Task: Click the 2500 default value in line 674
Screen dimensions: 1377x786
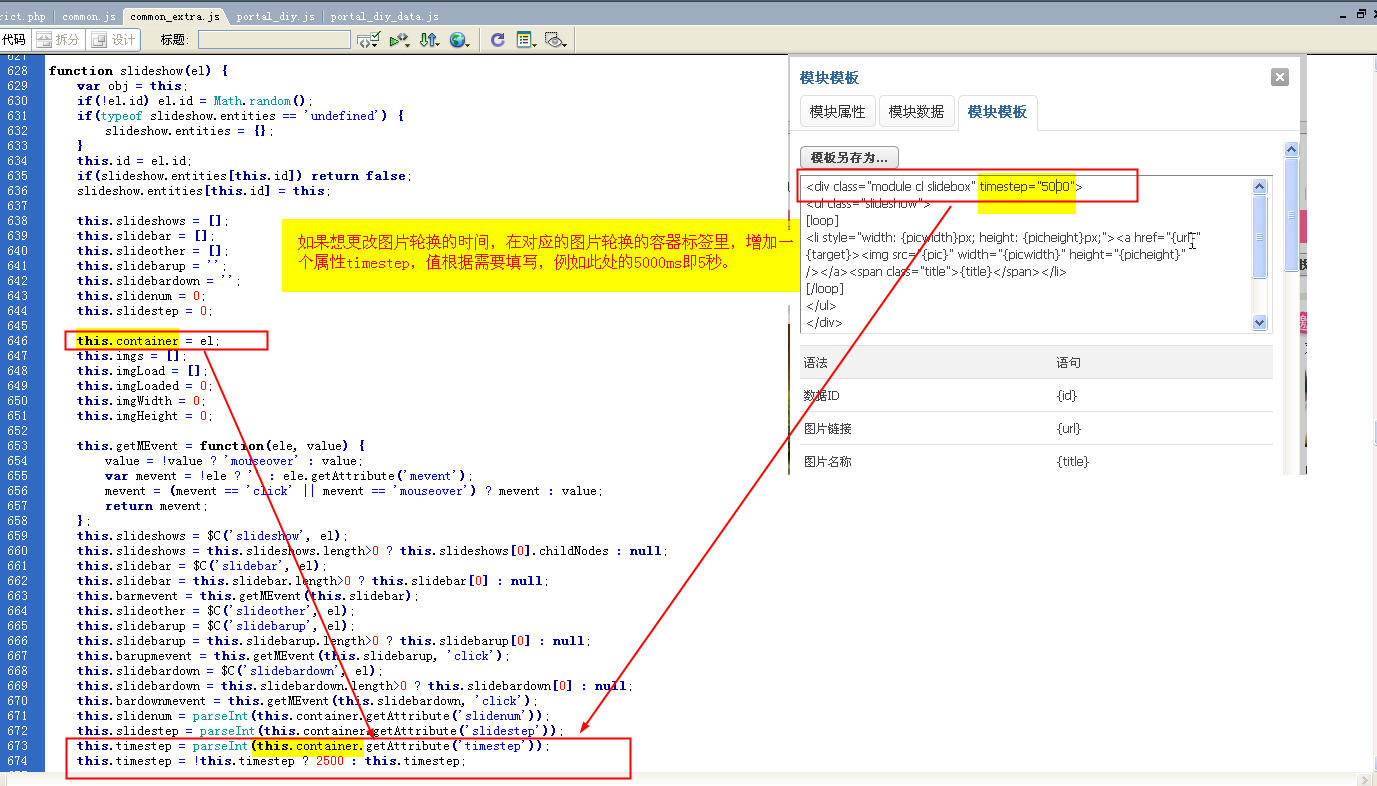Action: click(x=329, y=761)
